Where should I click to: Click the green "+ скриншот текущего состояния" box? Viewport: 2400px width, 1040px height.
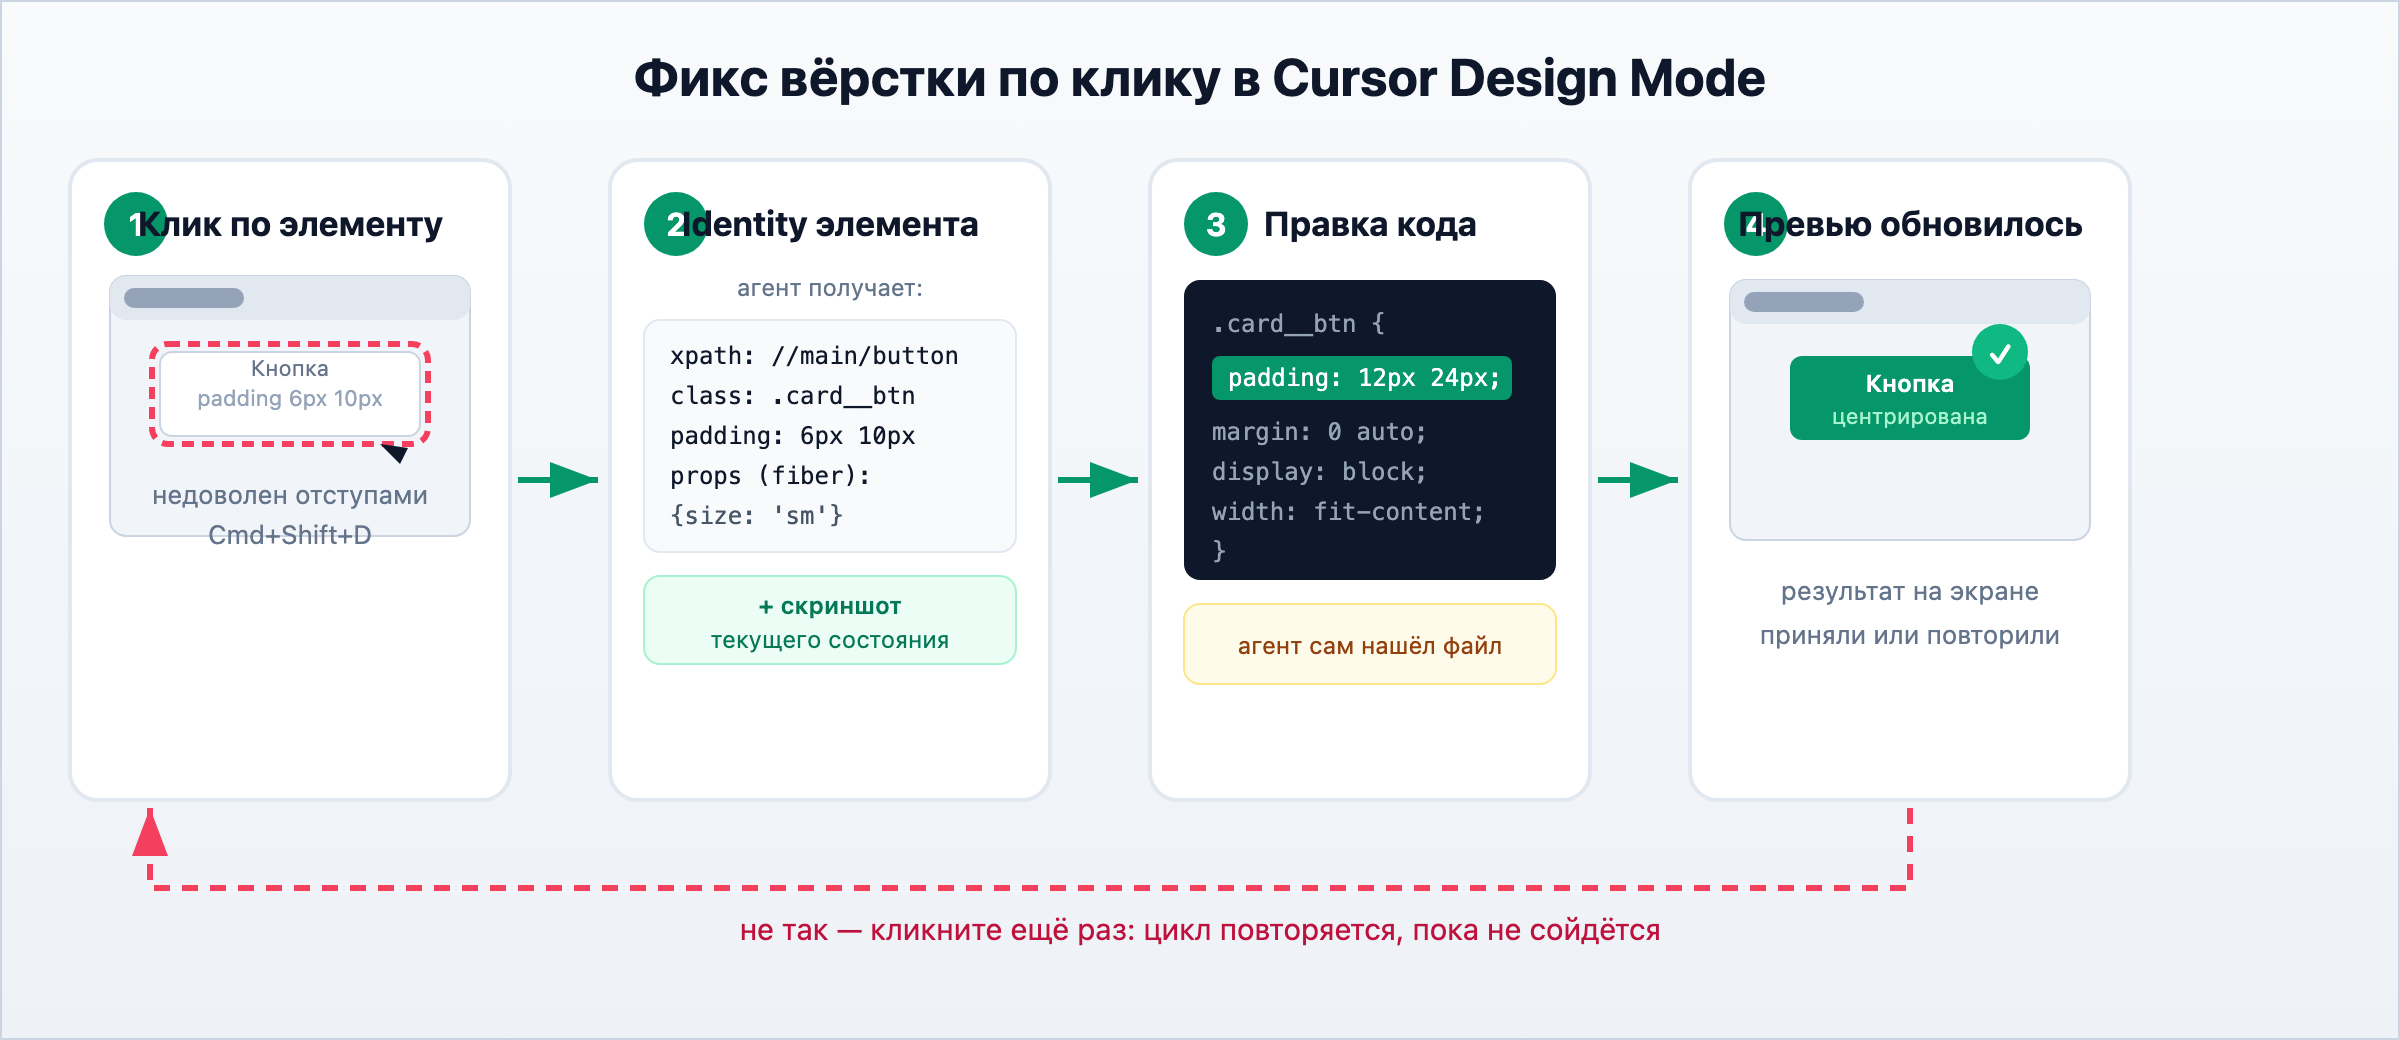830,620
